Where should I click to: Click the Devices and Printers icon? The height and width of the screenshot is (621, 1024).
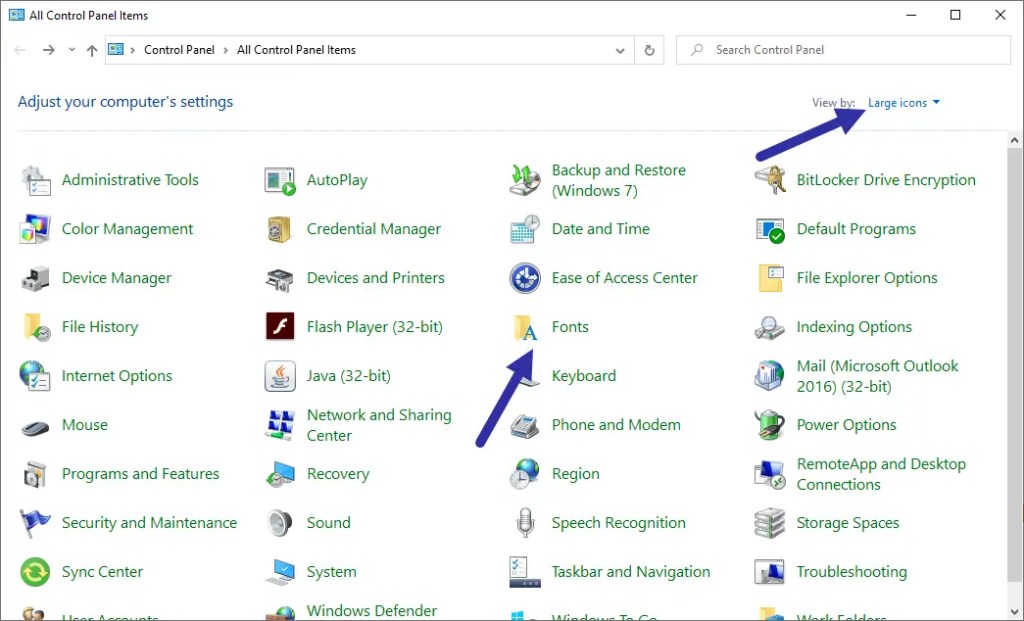tap(280, 278)
